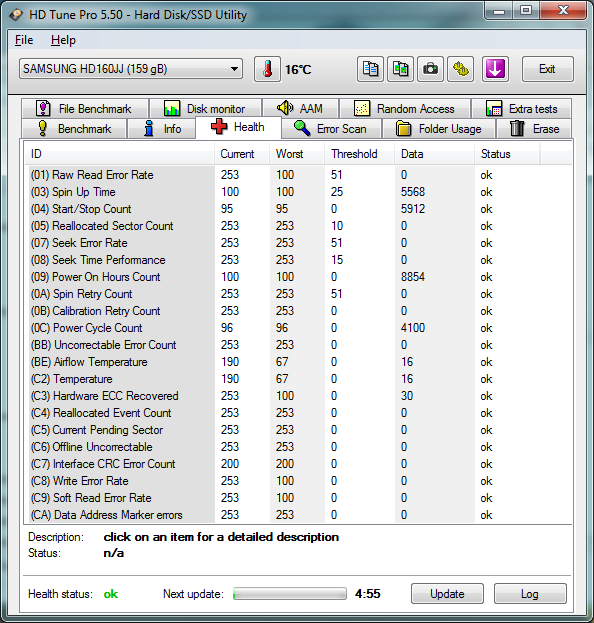Image resolution: width=594 pixels, height=623 pixels.
Task: Click the Exit button
Action: pos(548,69)
